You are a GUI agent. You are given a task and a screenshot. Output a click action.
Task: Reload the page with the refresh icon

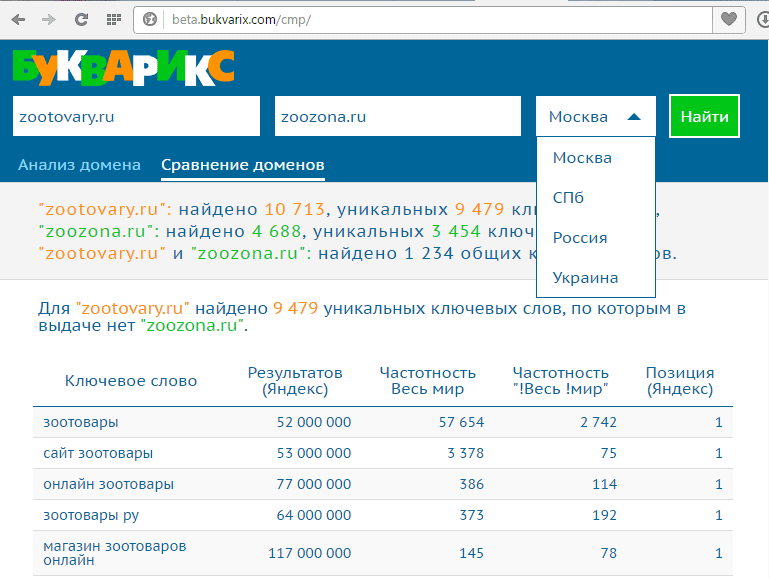coord(81,20)
